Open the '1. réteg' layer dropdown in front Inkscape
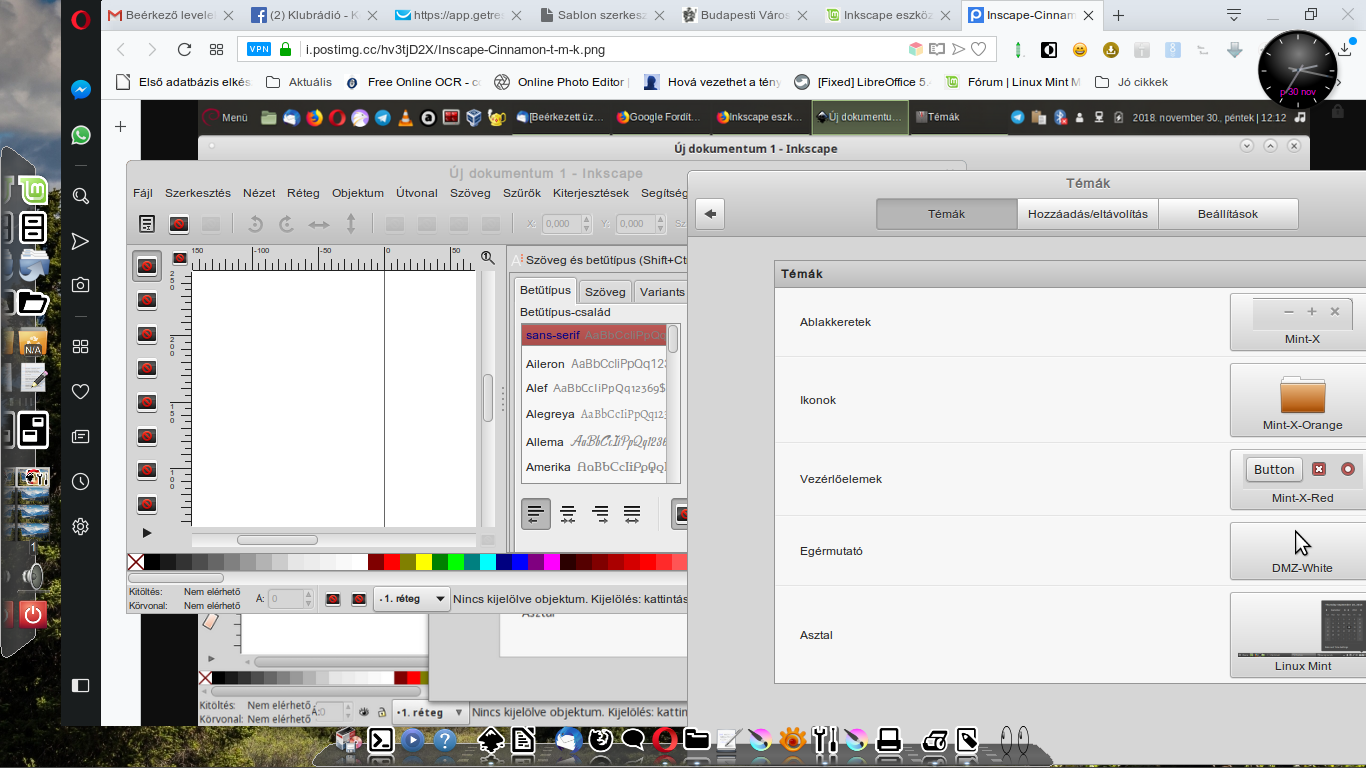The width and height of the screenshot is (1366, 768). point(412,599)
